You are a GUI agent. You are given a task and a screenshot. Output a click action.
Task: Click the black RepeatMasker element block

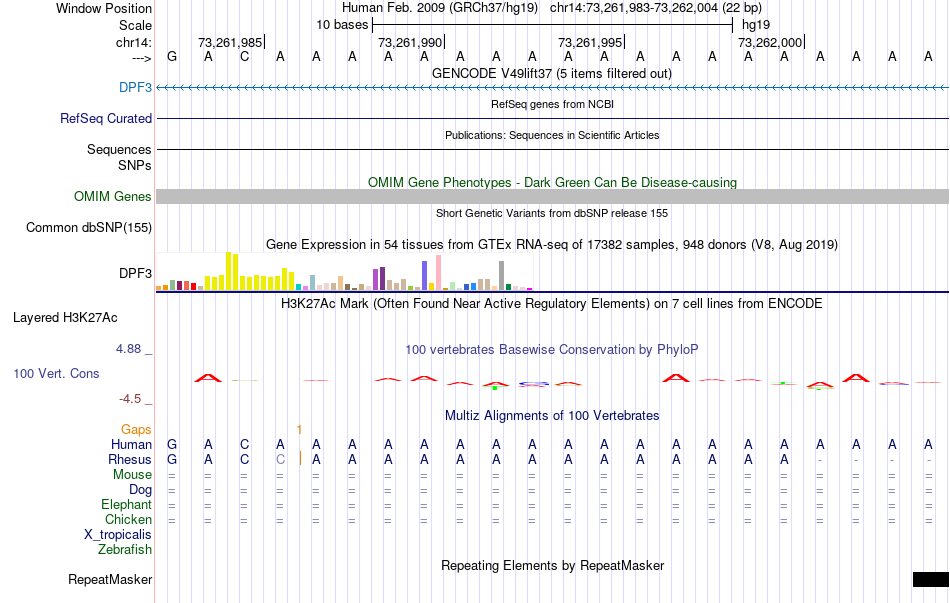pos(931,579)
